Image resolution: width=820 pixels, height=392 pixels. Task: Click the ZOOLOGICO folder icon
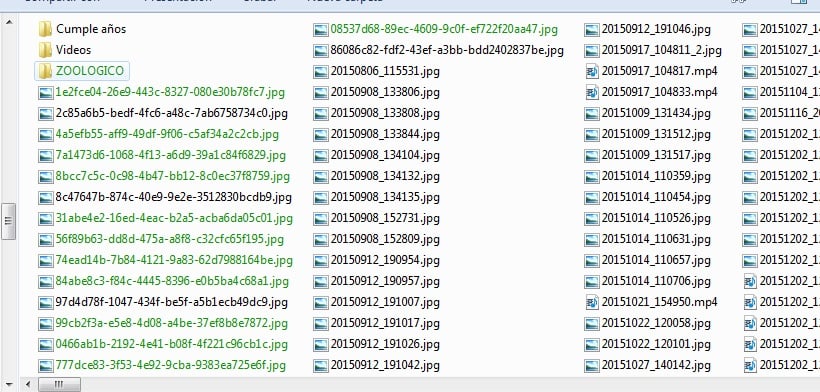pyautogui.click(x=45, y=71)
